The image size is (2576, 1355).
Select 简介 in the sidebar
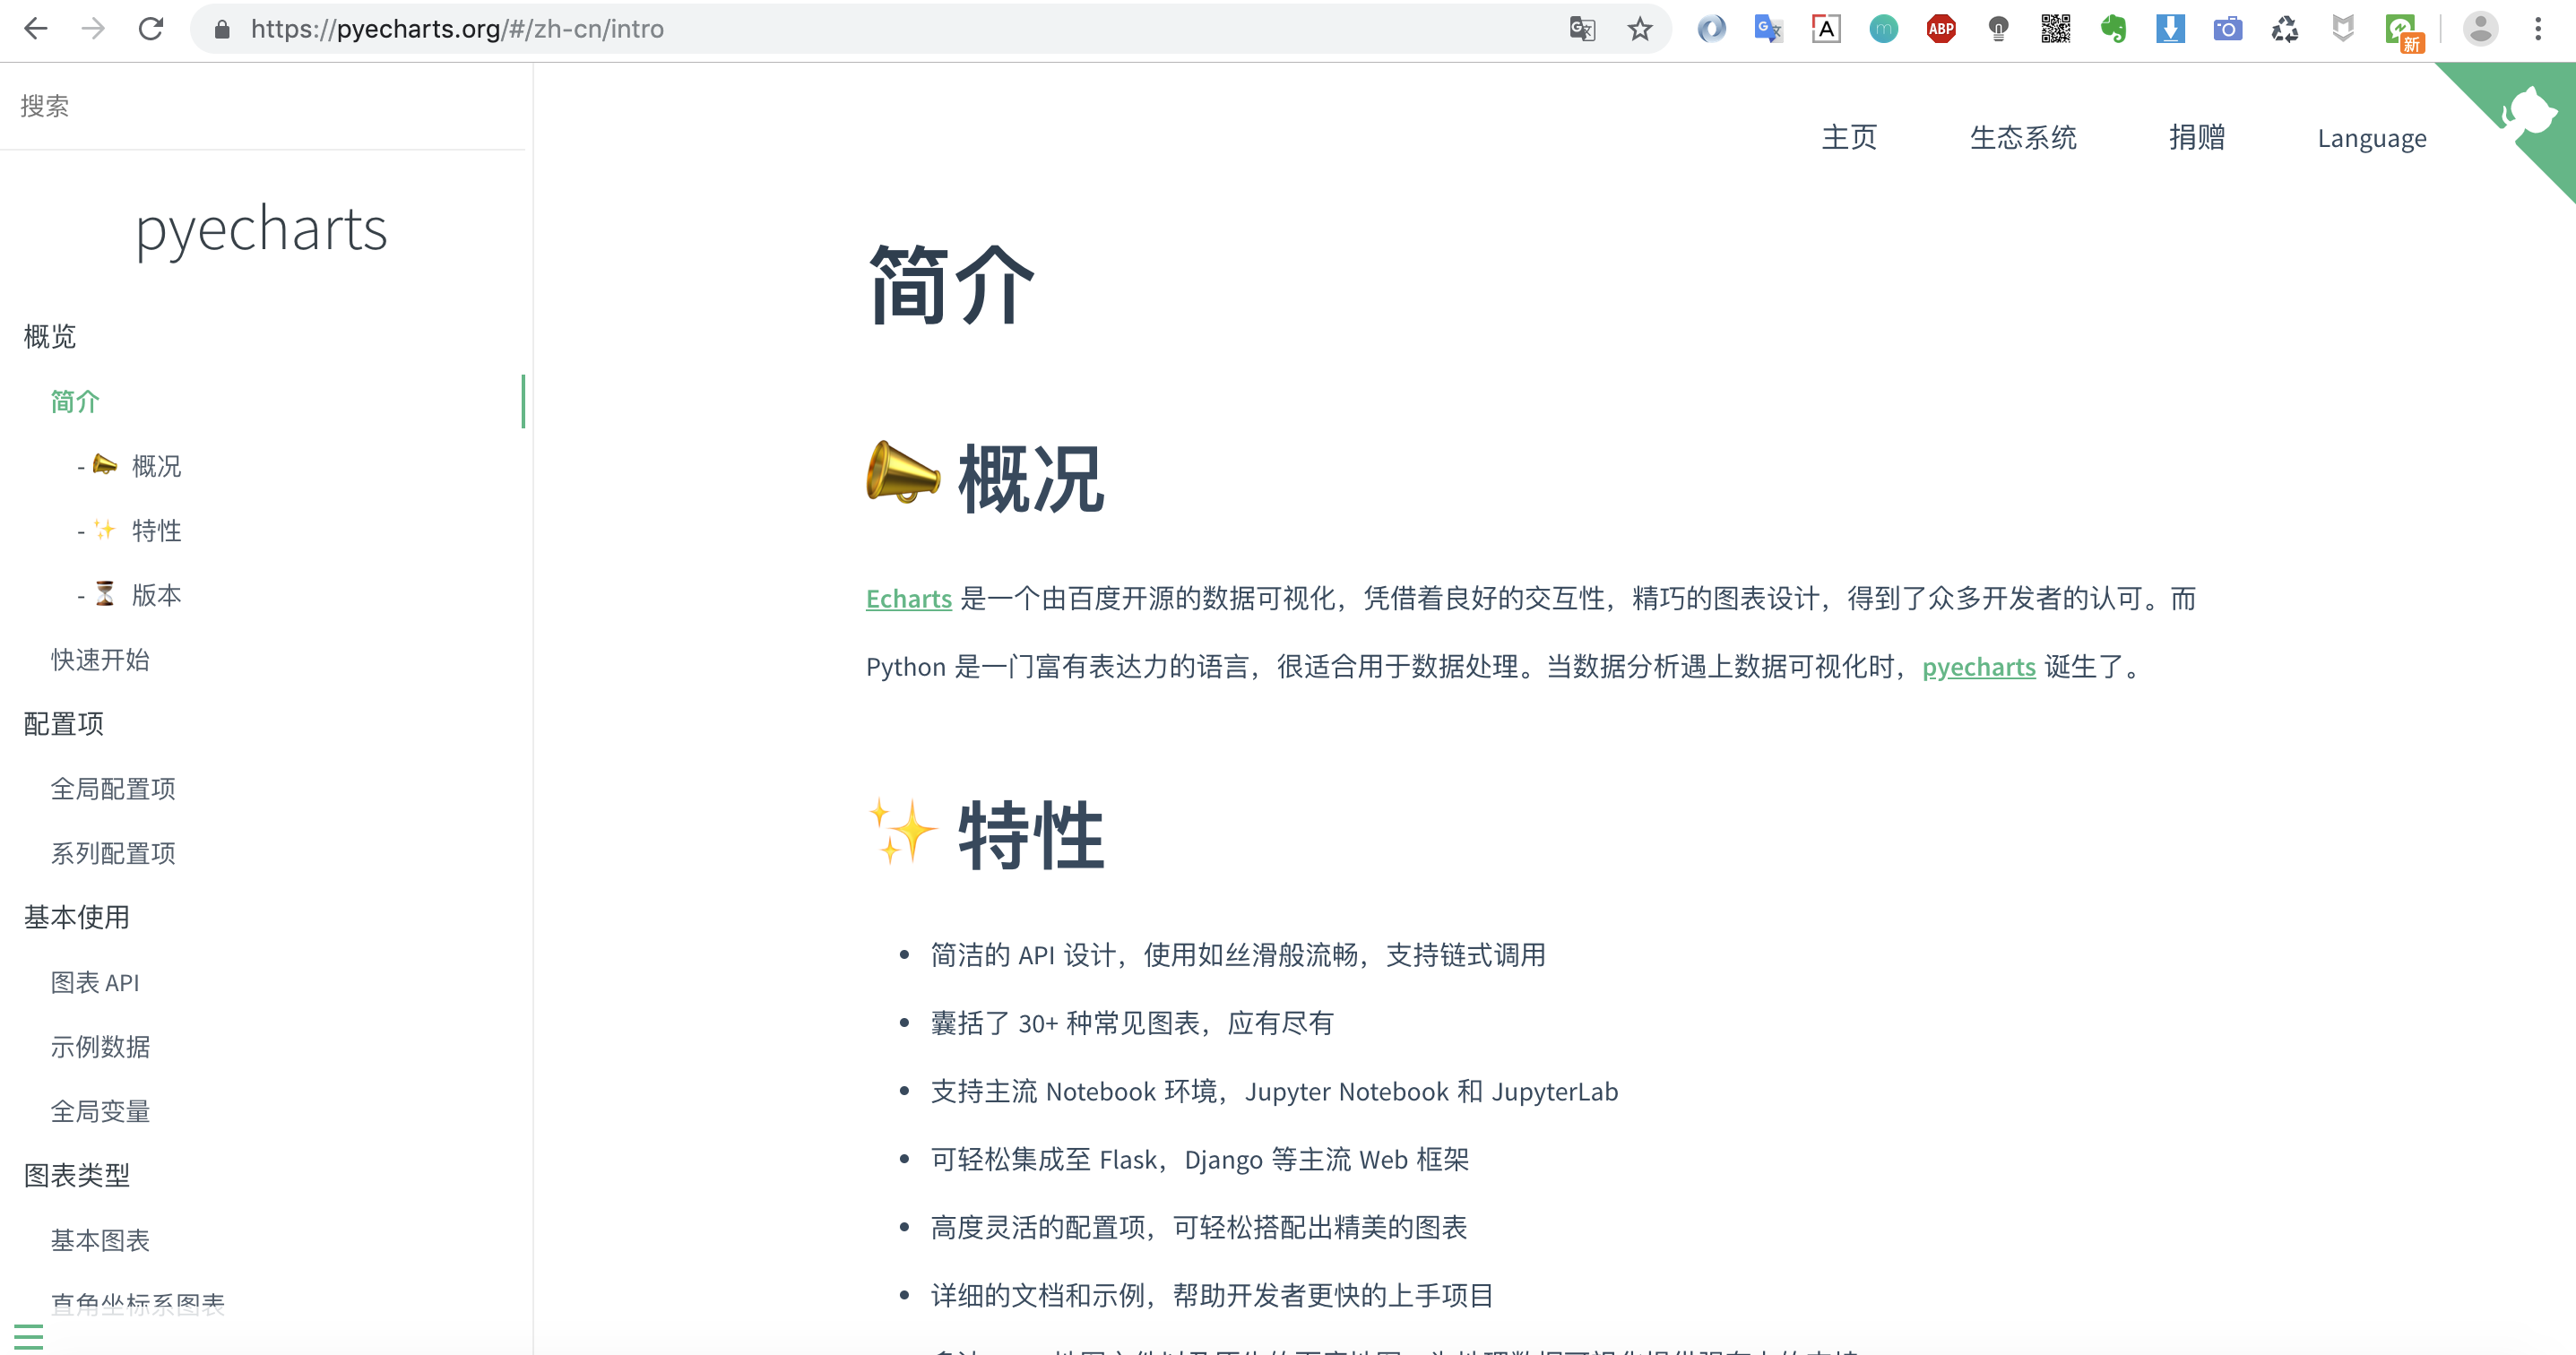pyautogui.click(x=75, y=401)
